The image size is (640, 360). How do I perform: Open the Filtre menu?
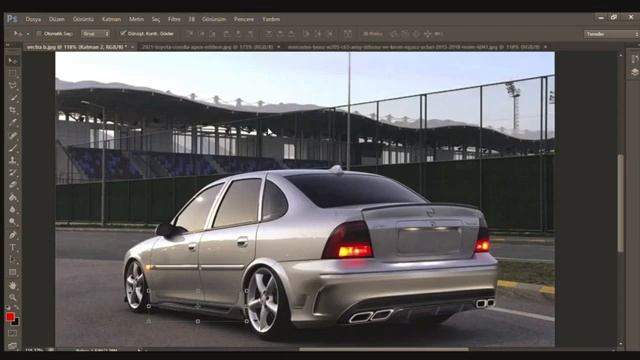point(174,19)
